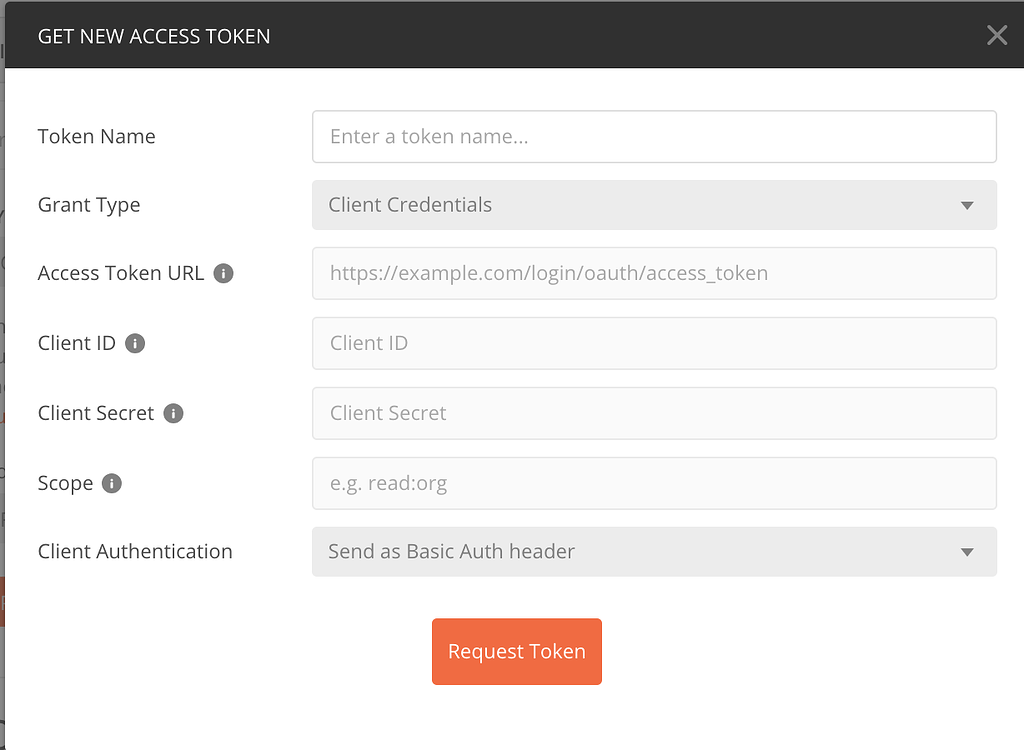
Task: Click the Access Token URL label
Action: pyautogui.click(x=120, y=273)
